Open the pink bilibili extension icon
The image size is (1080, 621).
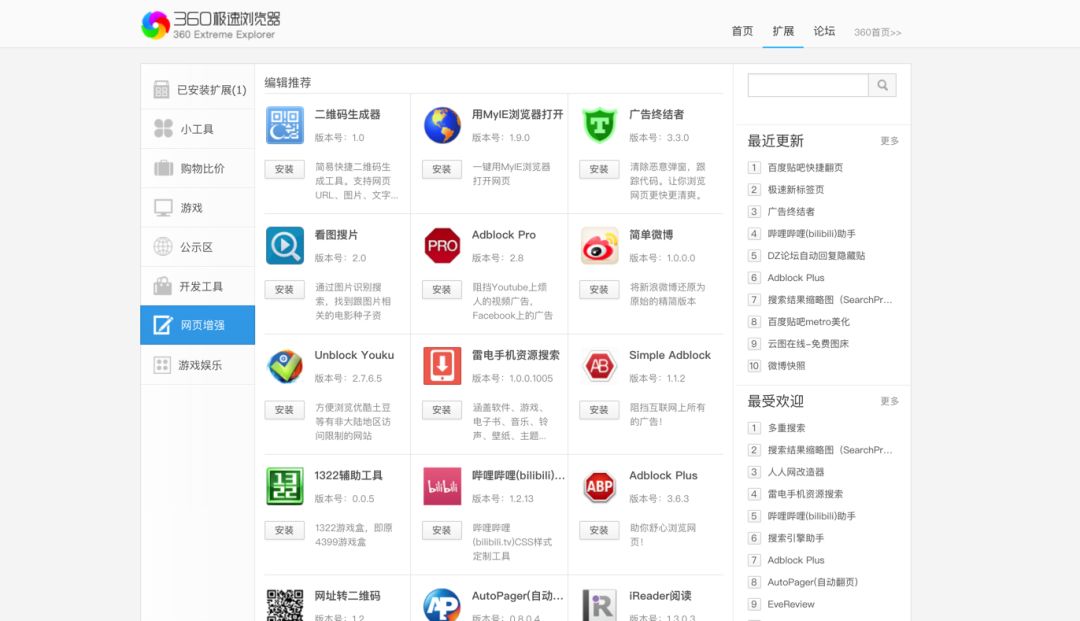(442, 486)
